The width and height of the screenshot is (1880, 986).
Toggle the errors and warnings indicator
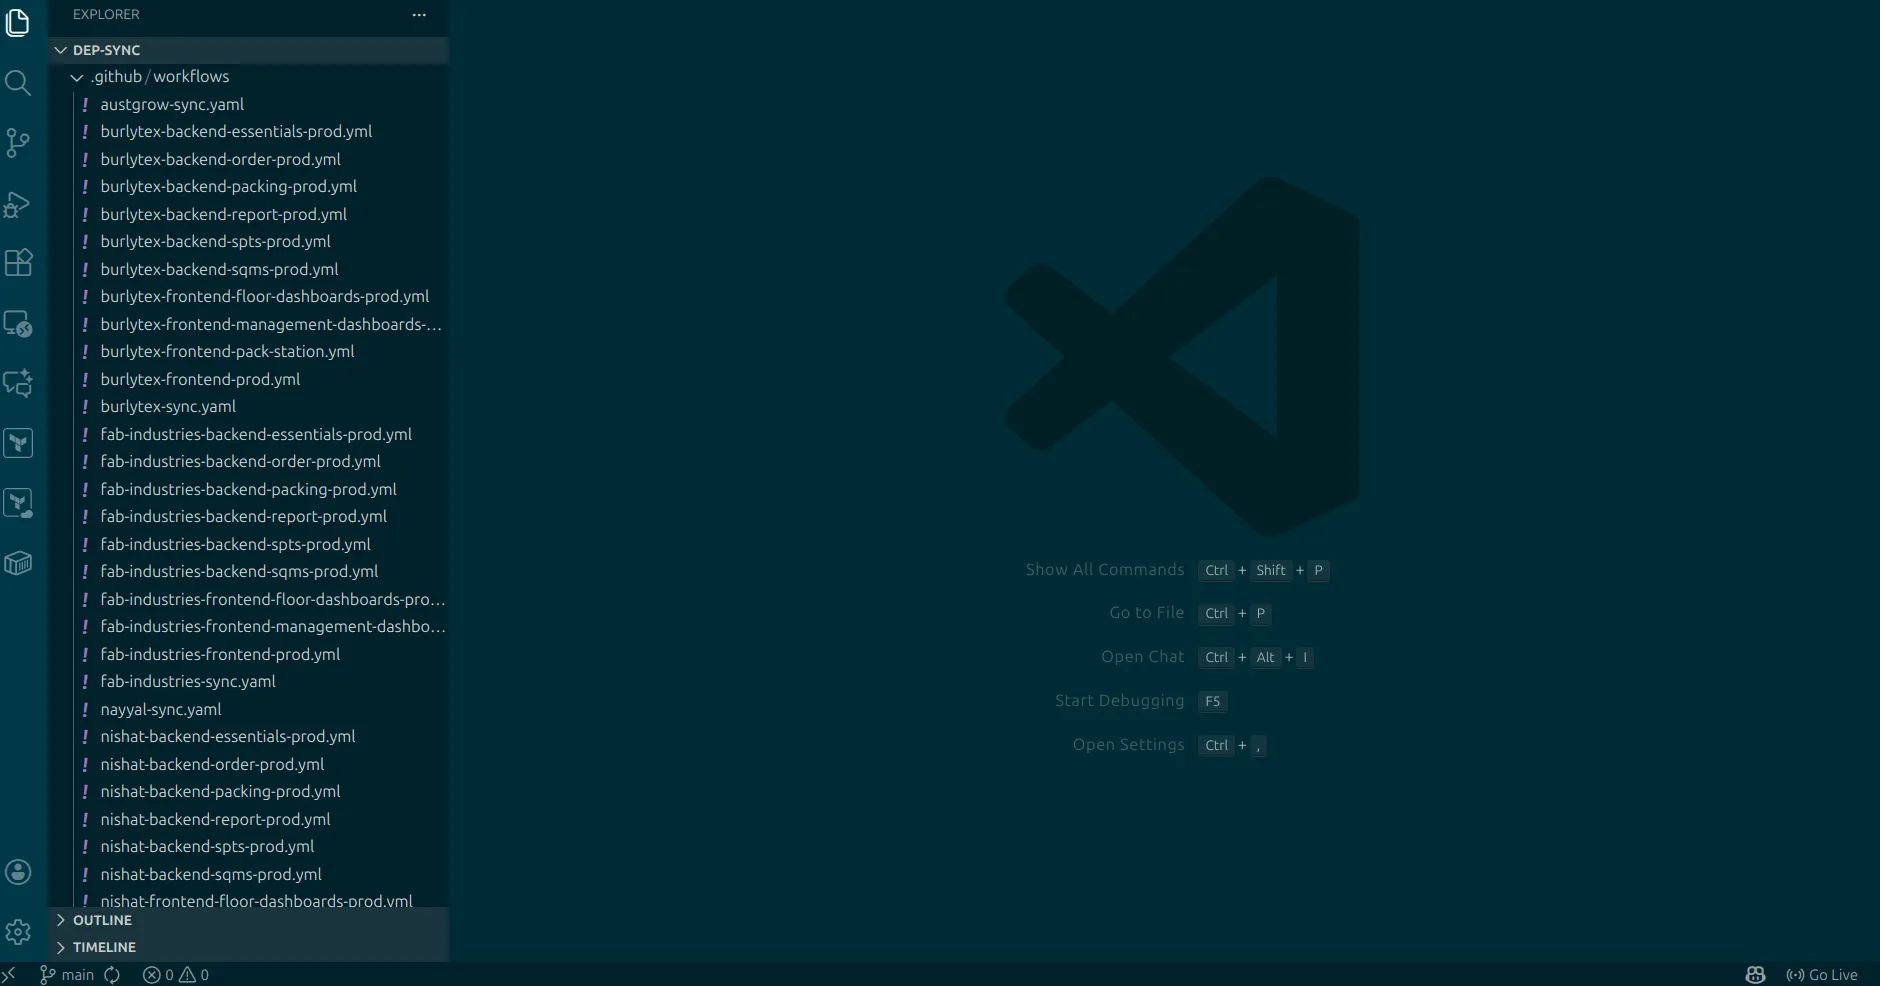tap(176, 974)
